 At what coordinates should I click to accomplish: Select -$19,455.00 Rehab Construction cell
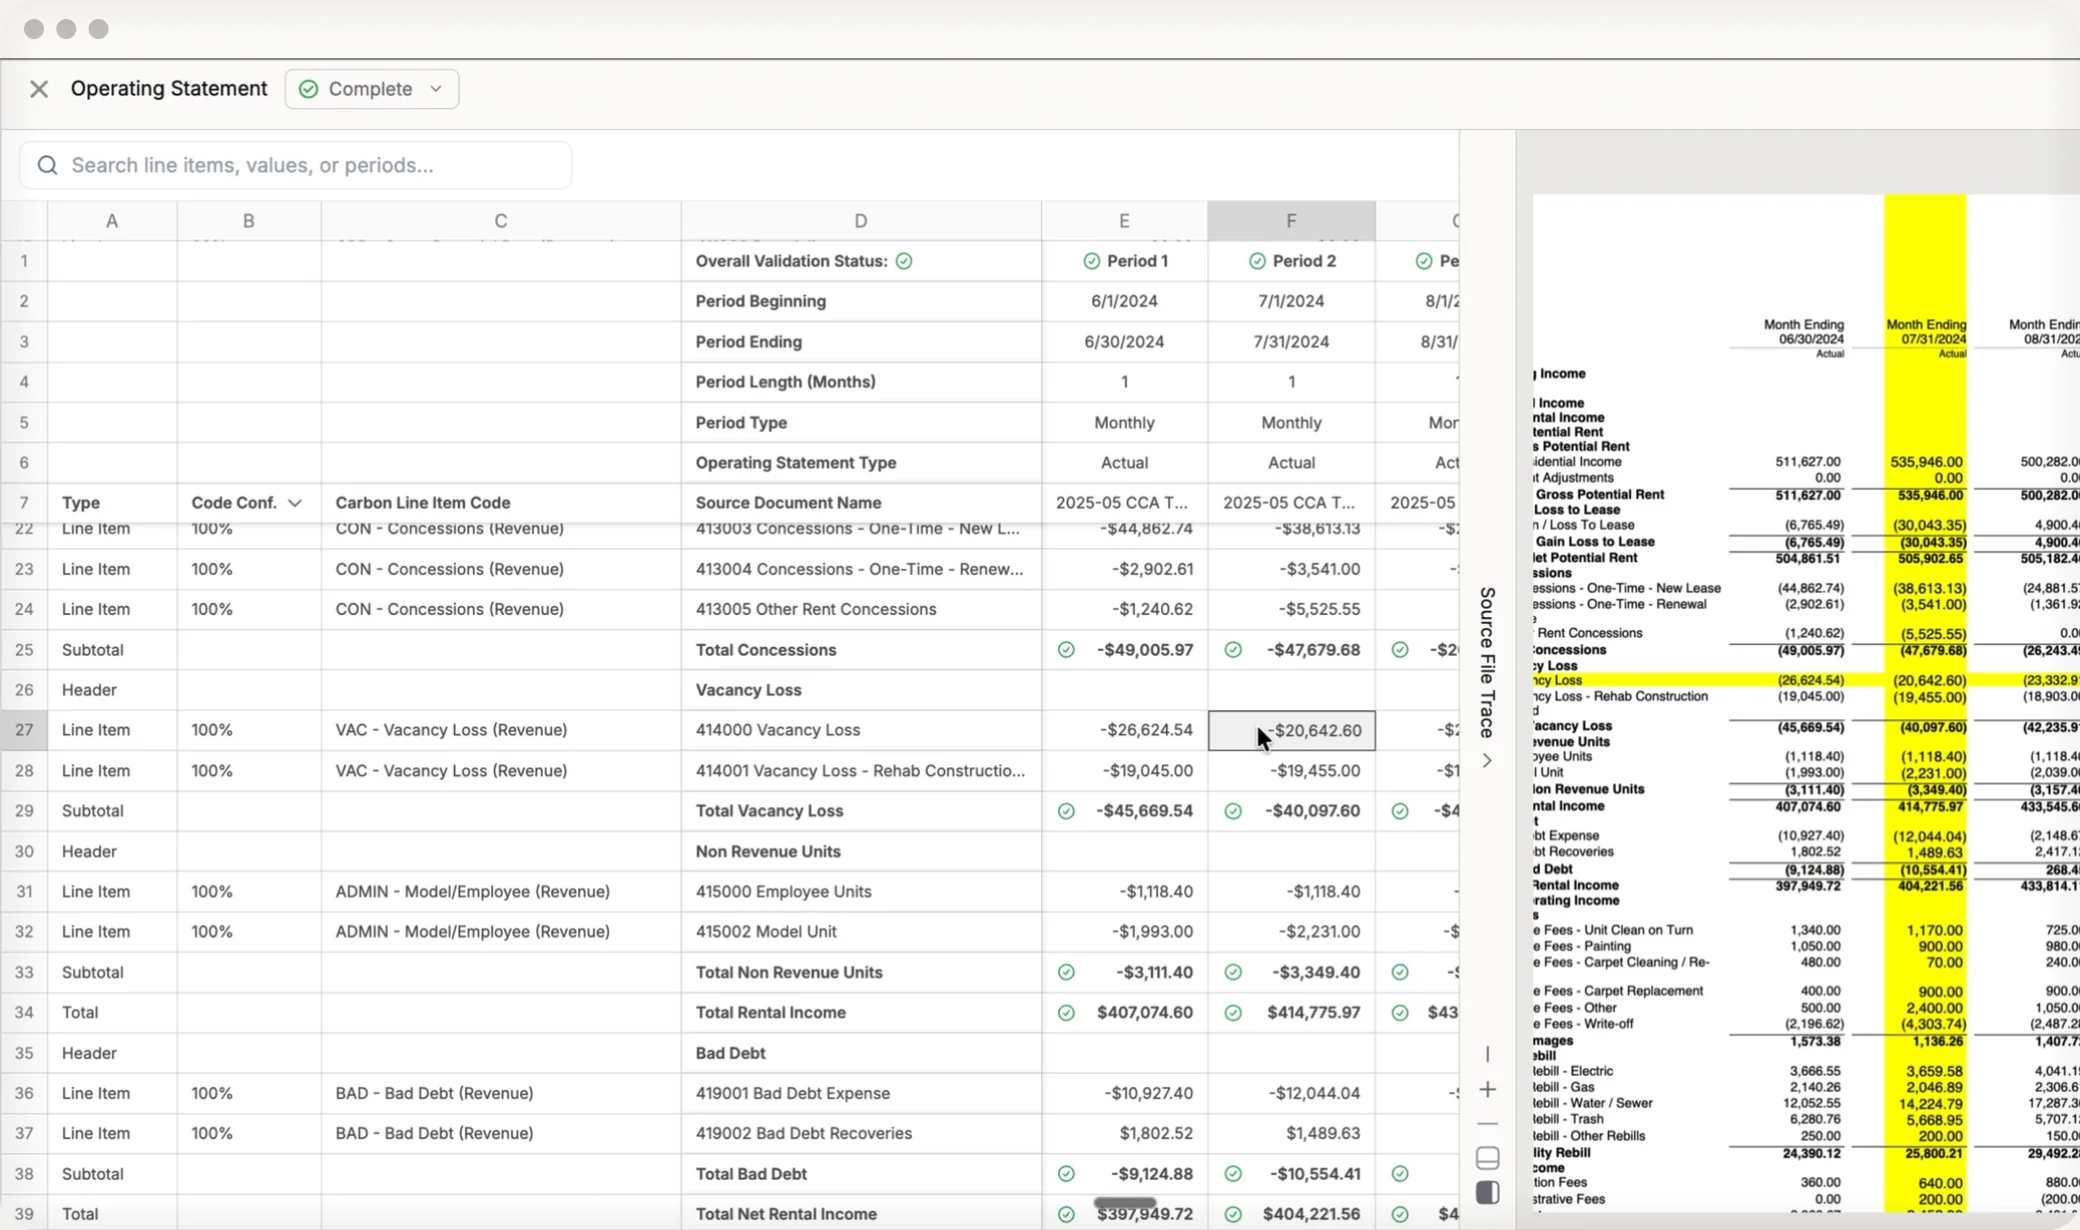pos(1291,771)
